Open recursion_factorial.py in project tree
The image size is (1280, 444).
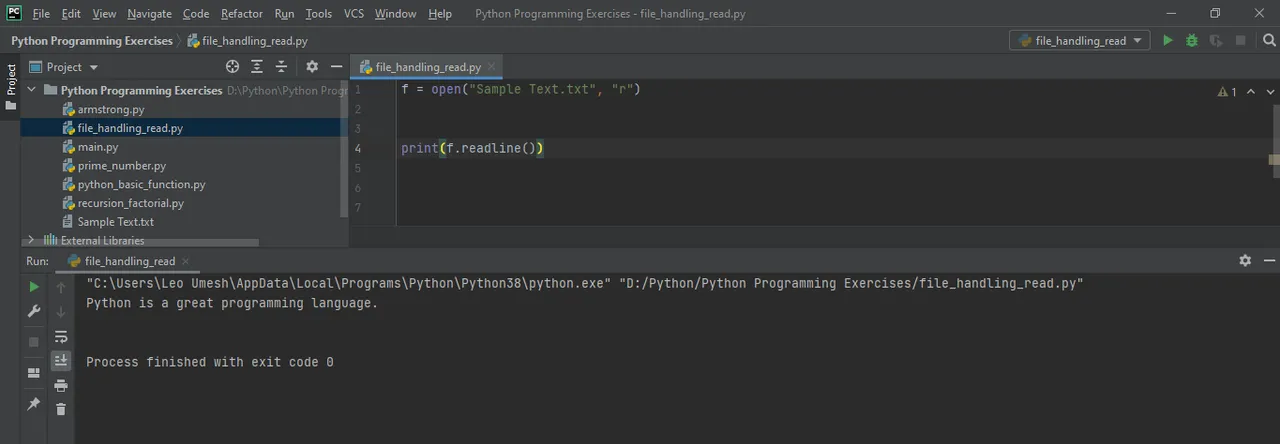[131, 203]
